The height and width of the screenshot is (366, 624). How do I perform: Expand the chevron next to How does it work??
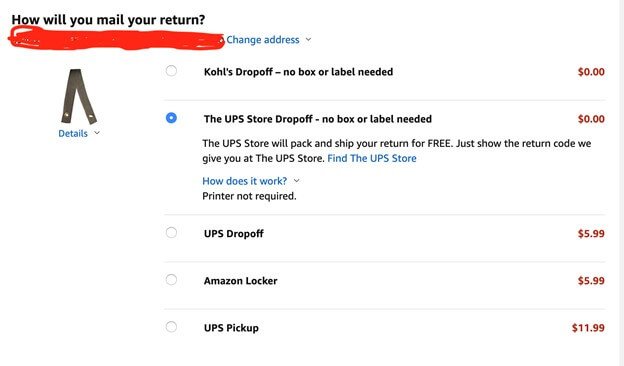[296, 181]
